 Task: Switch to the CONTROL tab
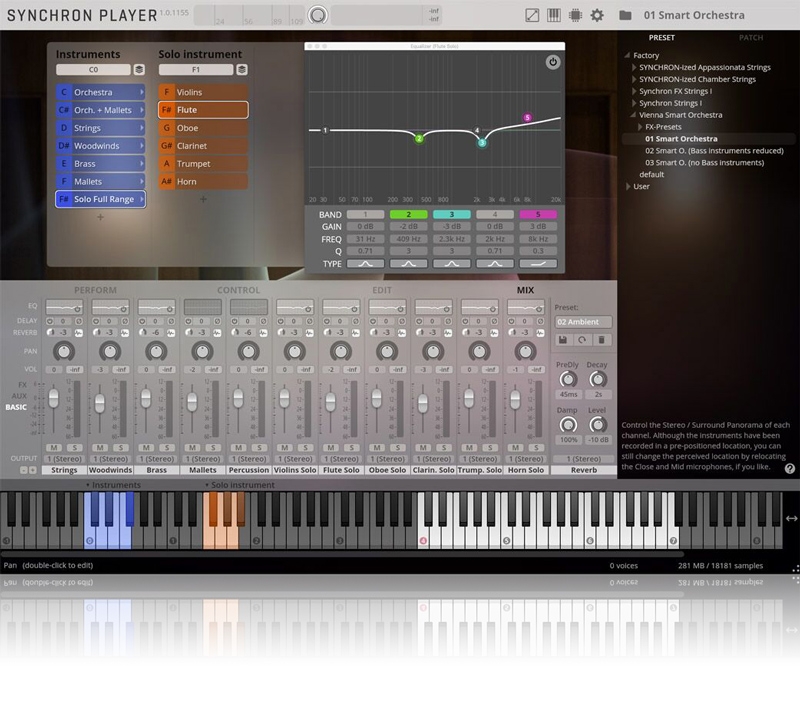click(x=238, y=290)
